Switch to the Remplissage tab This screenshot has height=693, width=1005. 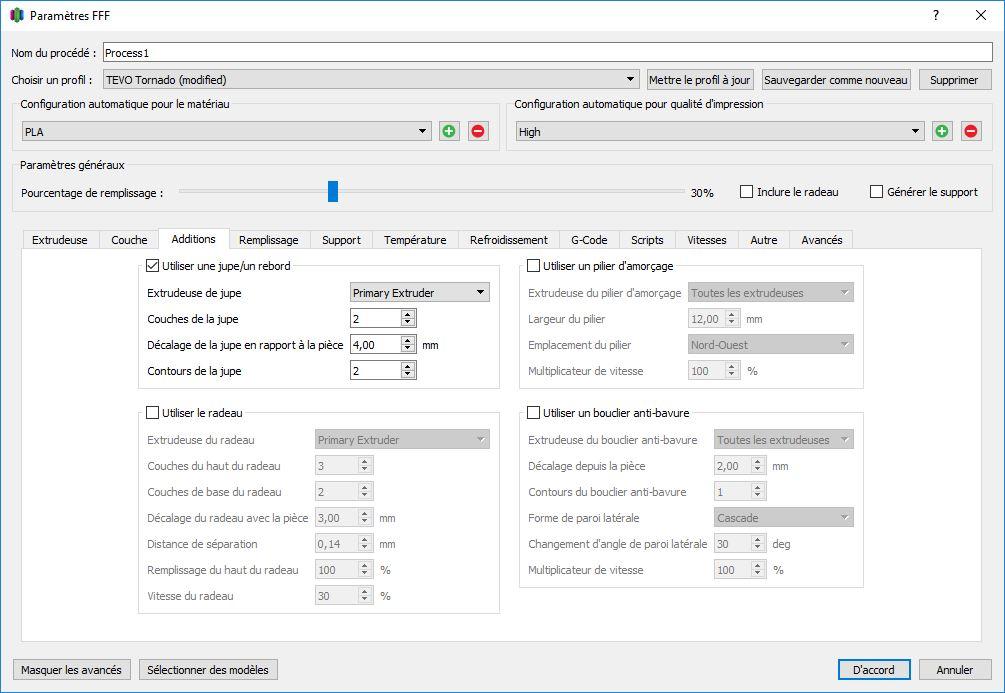coord(269,240)
